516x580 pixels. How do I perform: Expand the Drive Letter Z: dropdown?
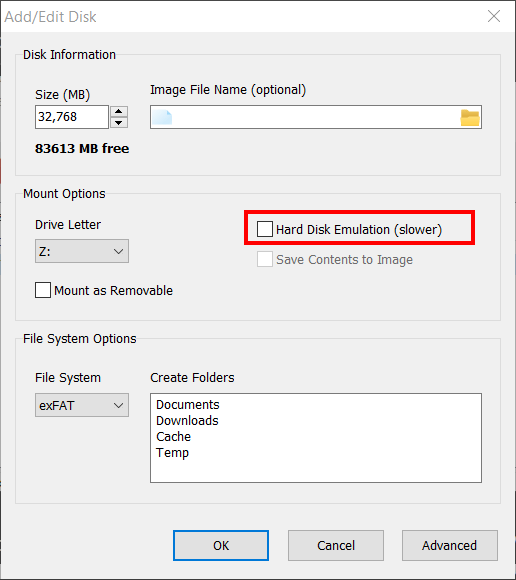click(x=82, y=251)
